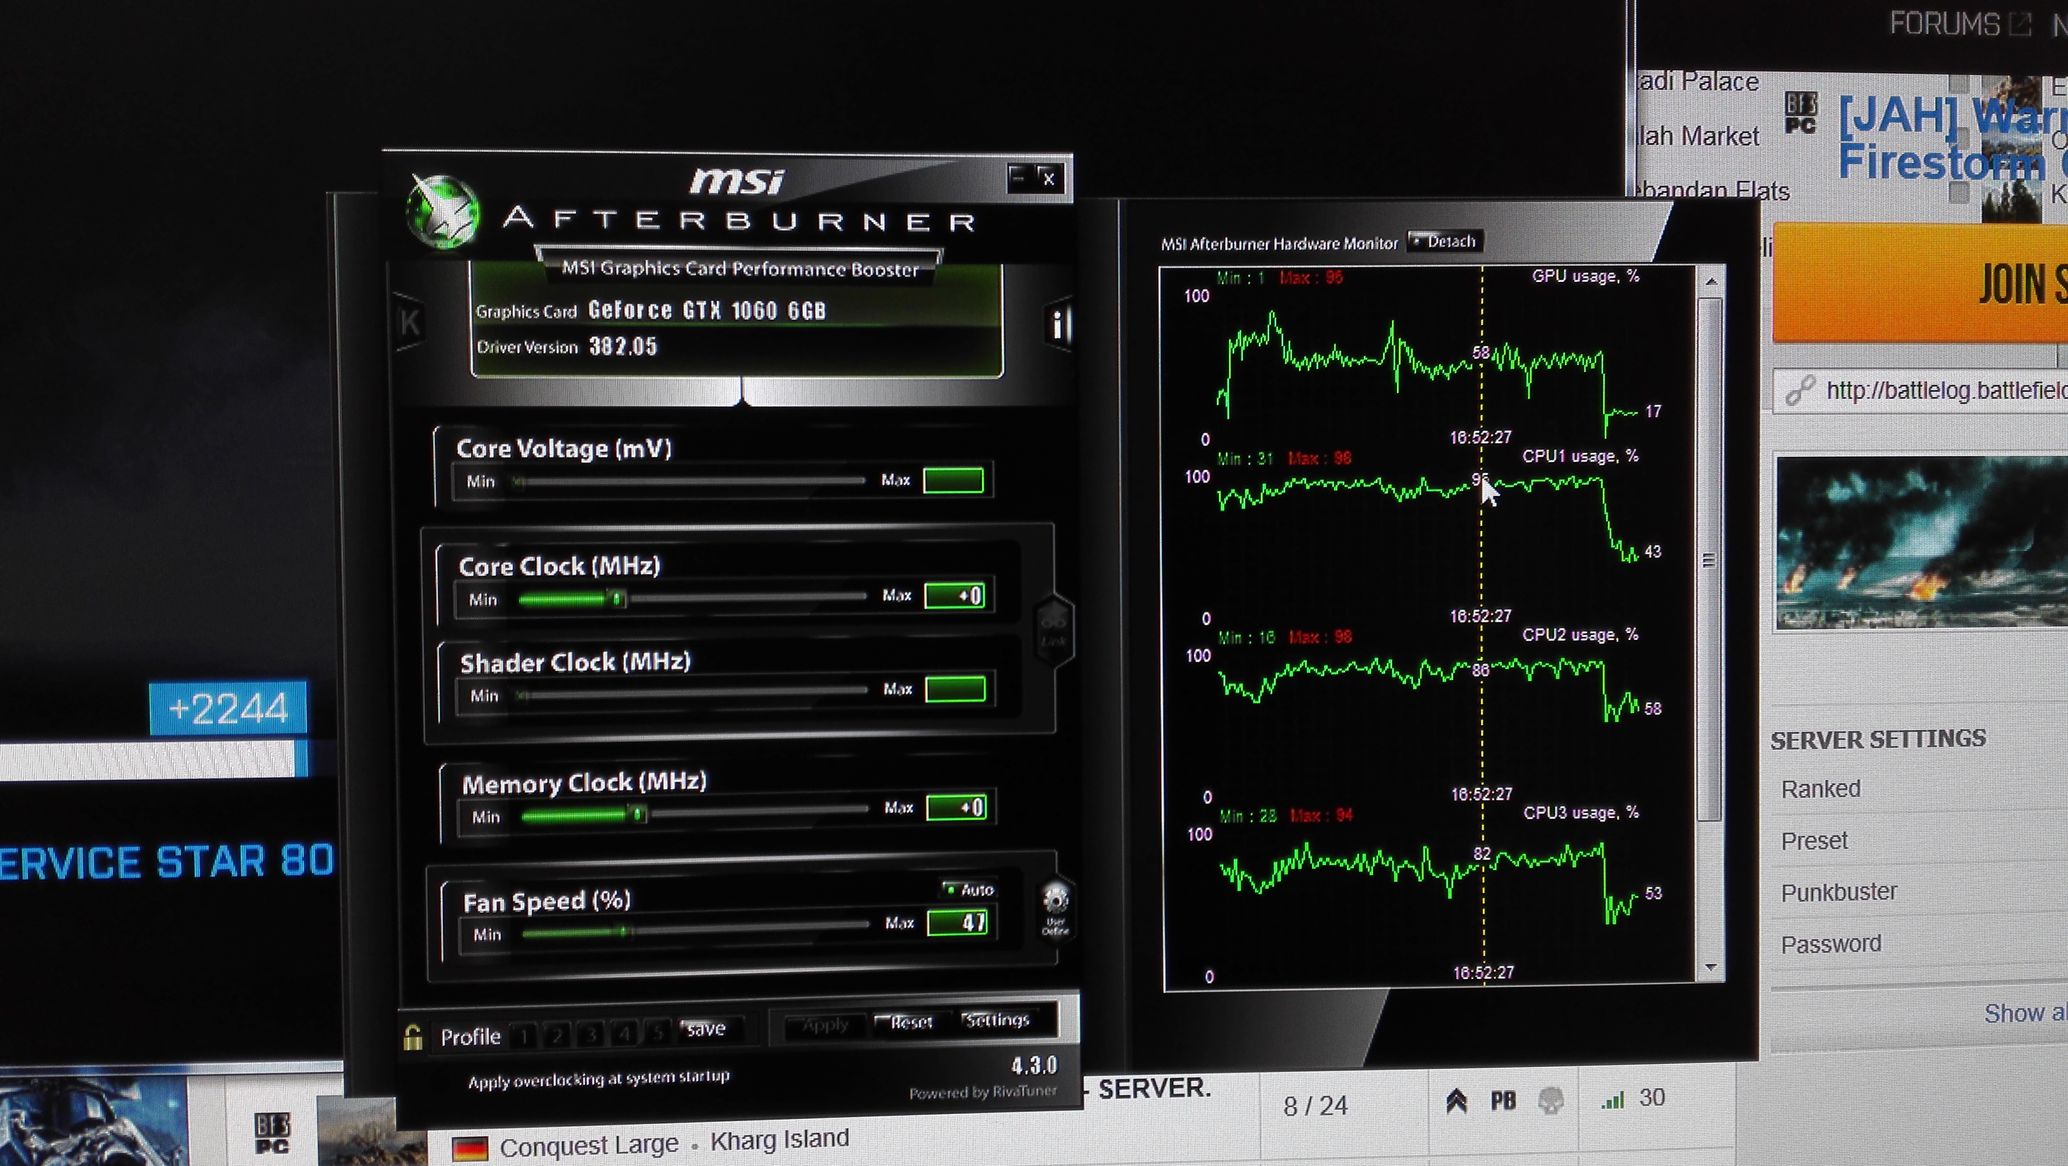Click the Fan Speed slider handle
The width and height of the screenshot is (2068, 1166).
(624, 931)
